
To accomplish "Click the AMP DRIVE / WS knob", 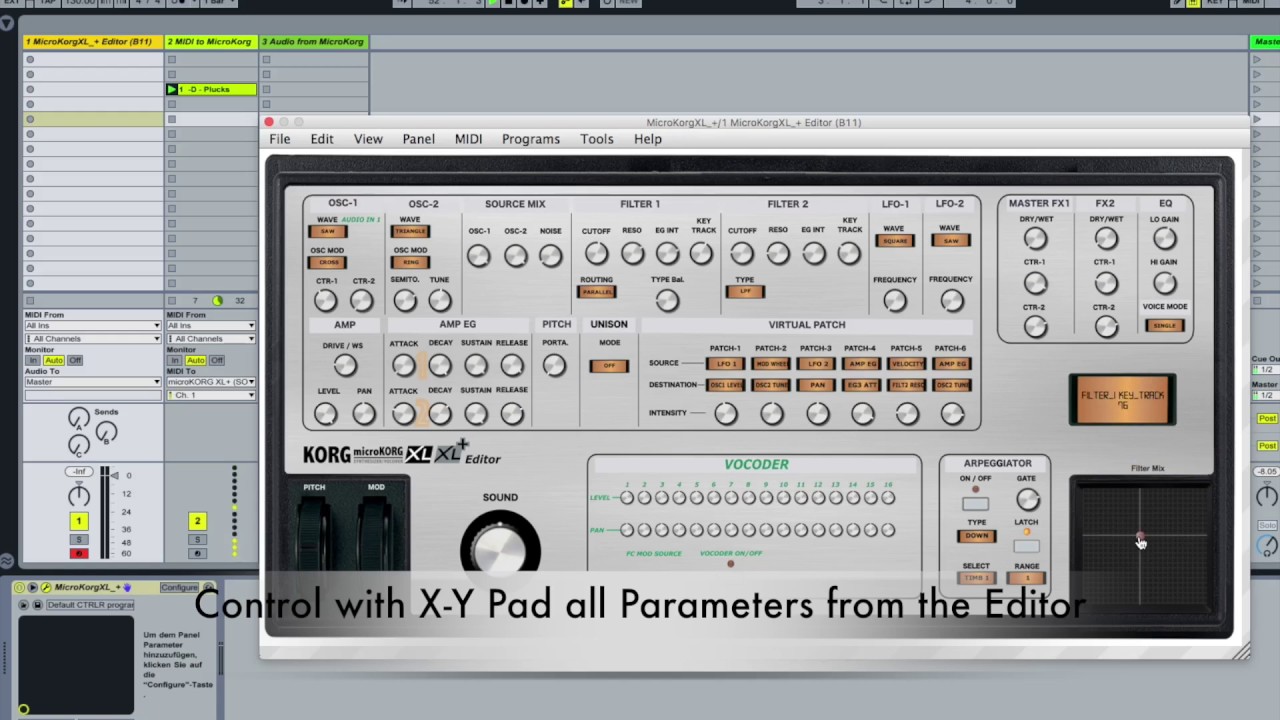I will click(345, 366).
